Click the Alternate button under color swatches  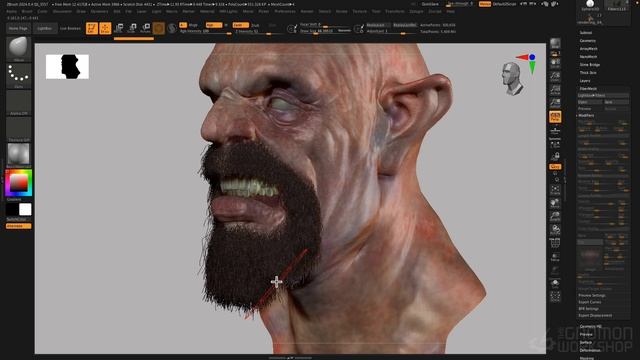point(18,226)
